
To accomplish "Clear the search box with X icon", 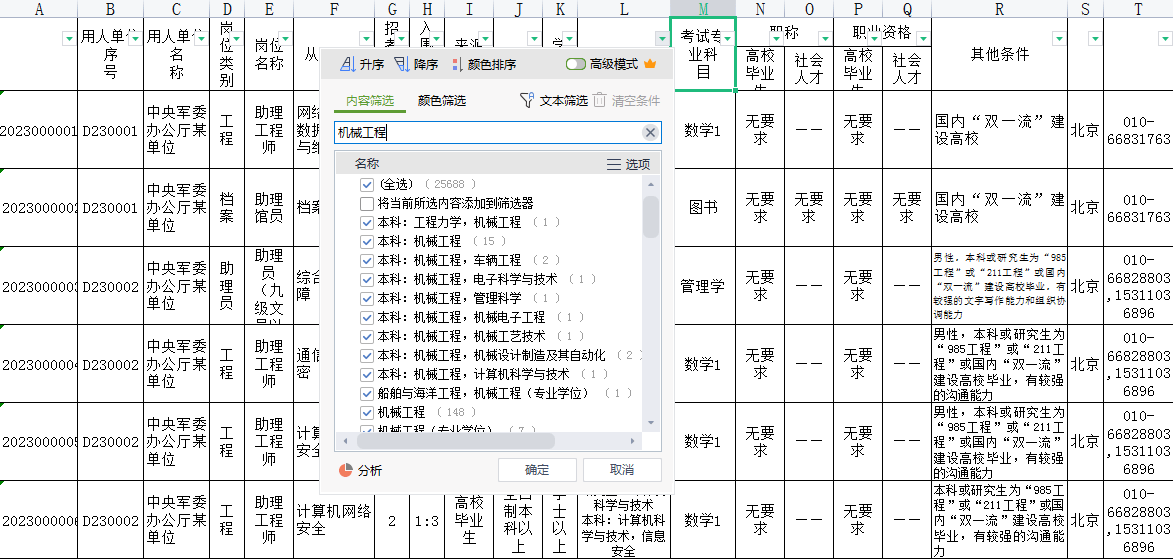I will pyautogui.click(x=650, y=132).
